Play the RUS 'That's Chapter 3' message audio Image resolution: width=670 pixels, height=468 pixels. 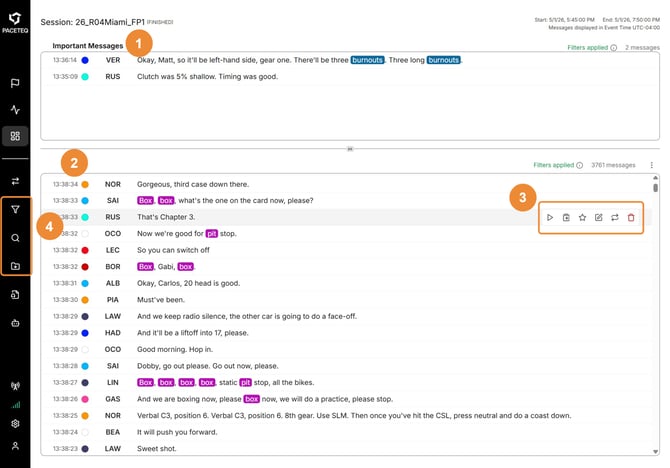[x=550, y=218]
